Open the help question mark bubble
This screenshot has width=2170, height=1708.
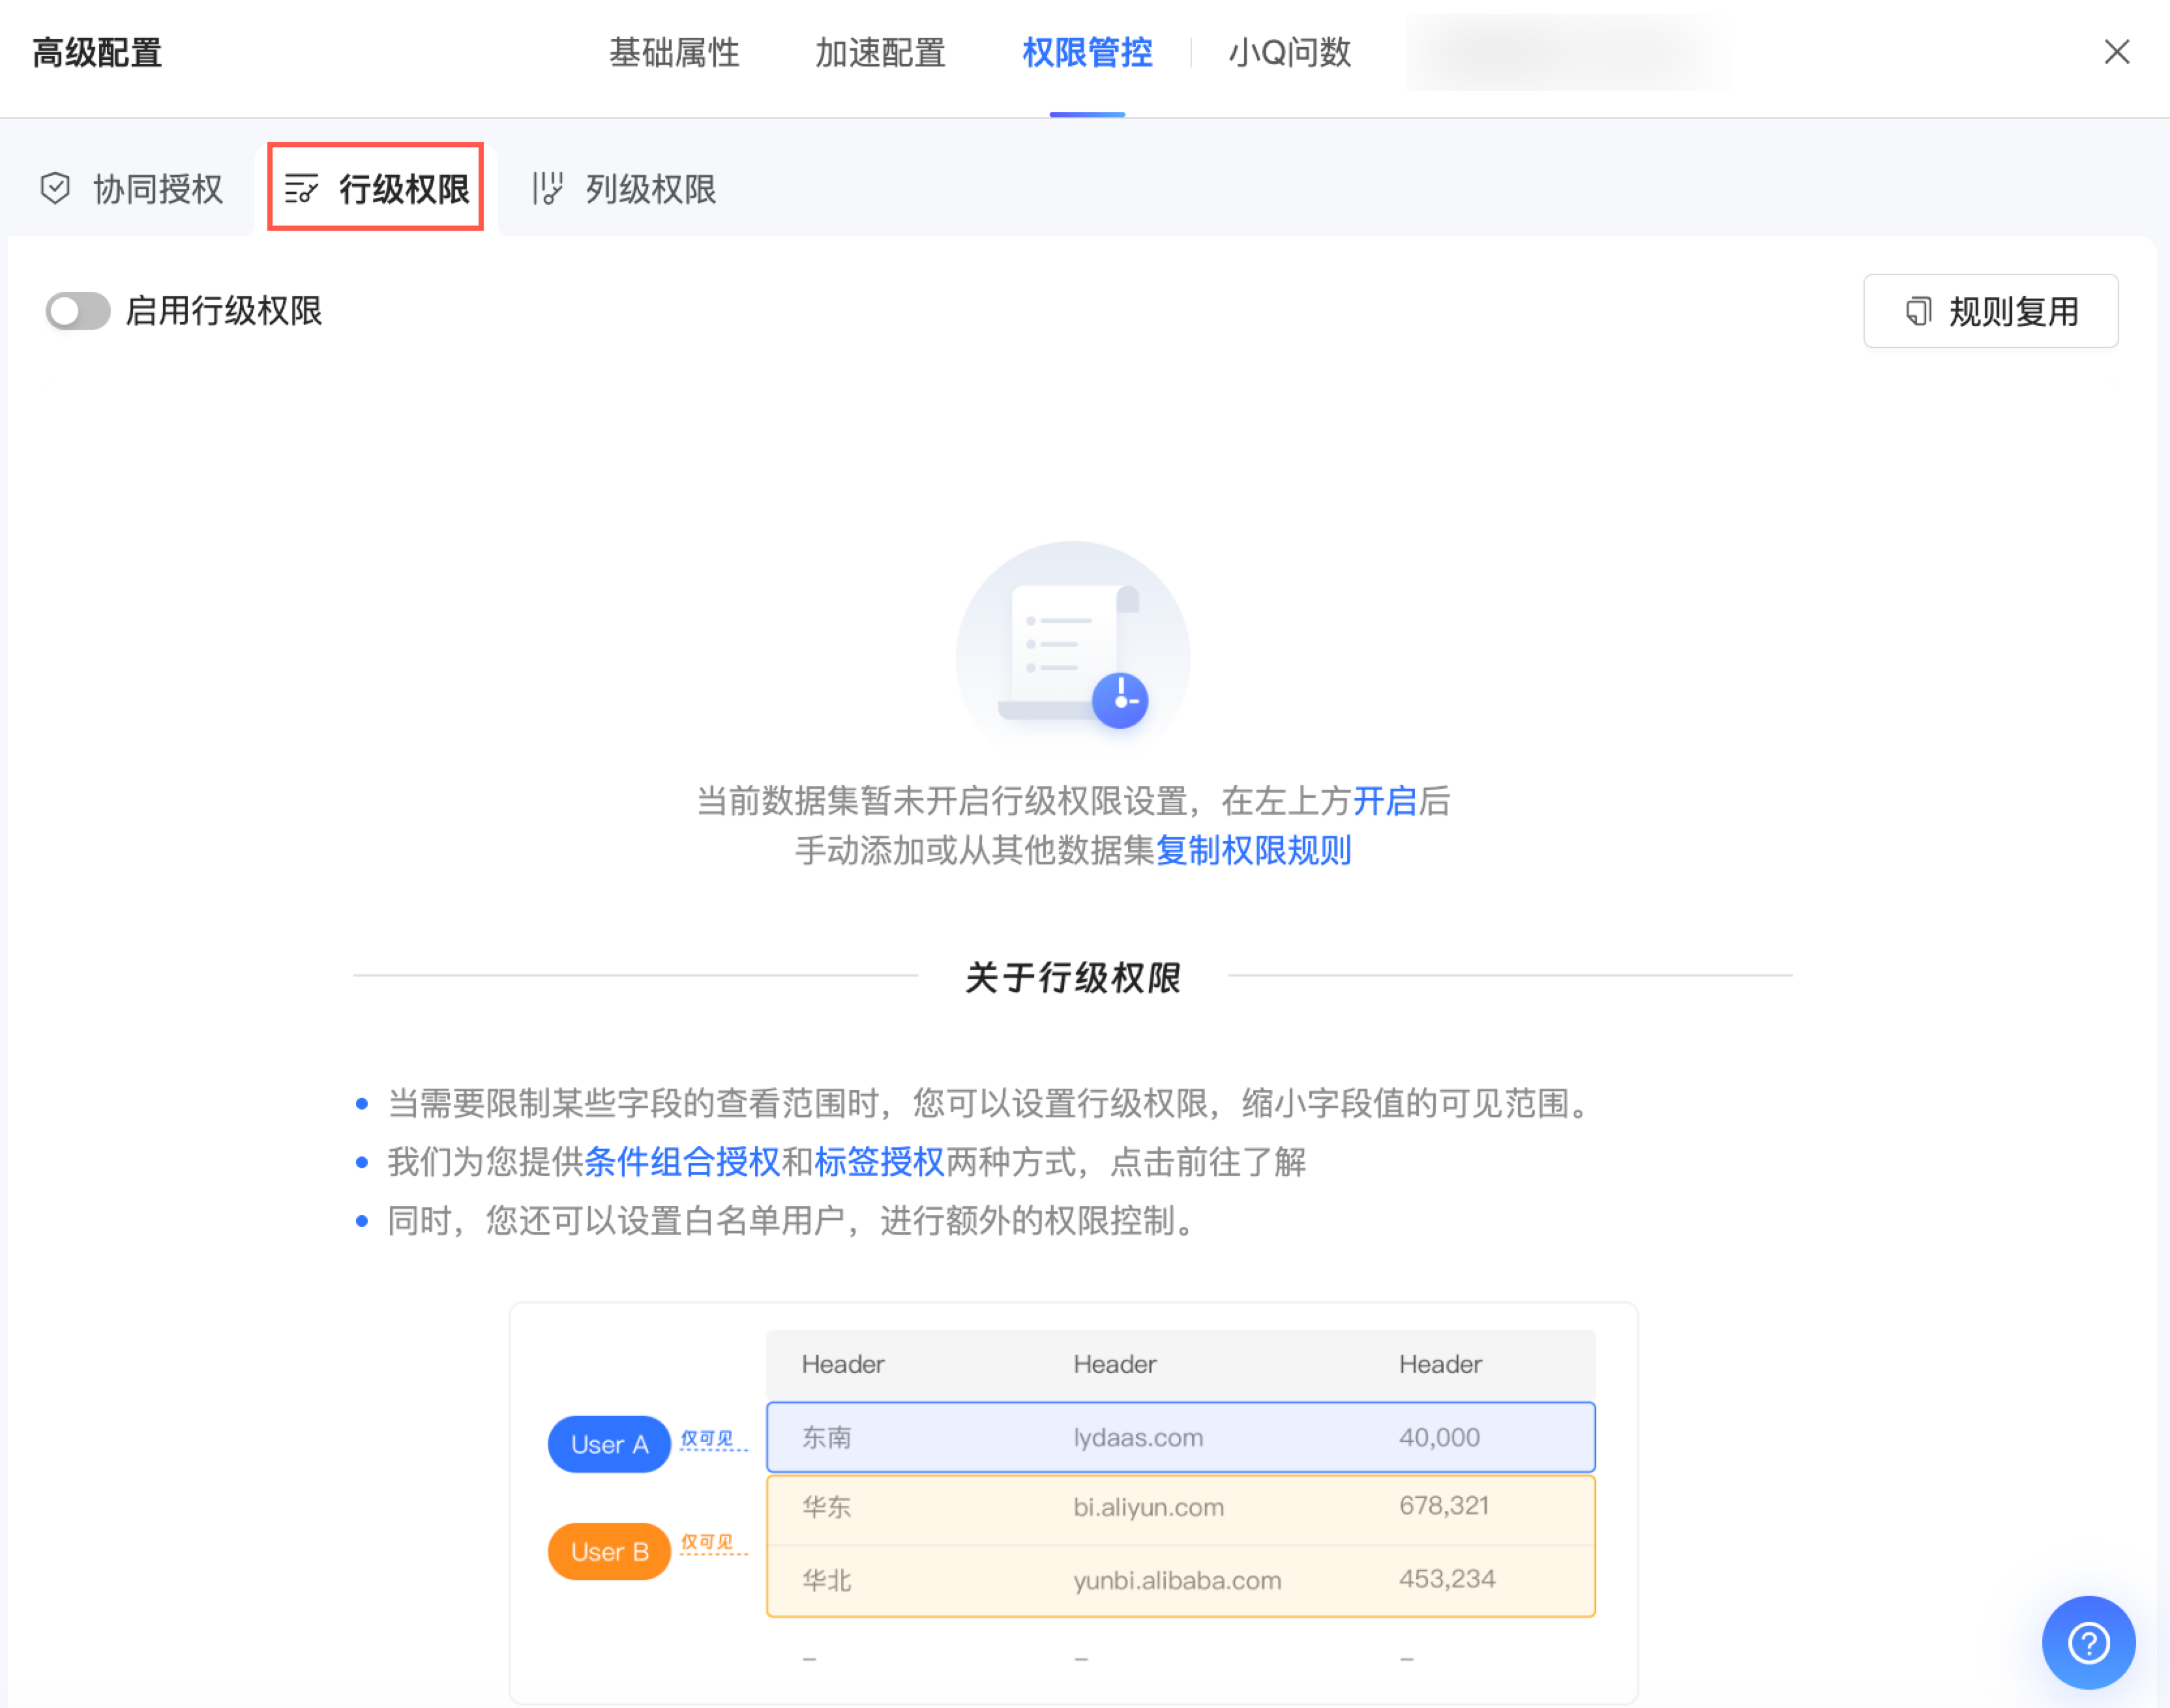2088,1642
